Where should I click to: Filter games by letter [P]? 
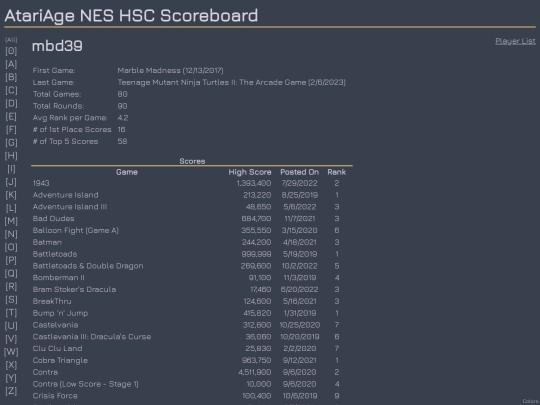point(11,260)
